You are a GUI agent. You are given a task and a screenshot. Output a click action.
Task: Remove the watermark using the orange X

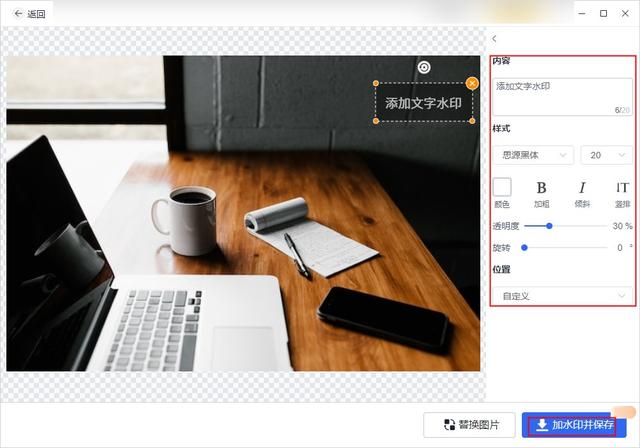473,83
